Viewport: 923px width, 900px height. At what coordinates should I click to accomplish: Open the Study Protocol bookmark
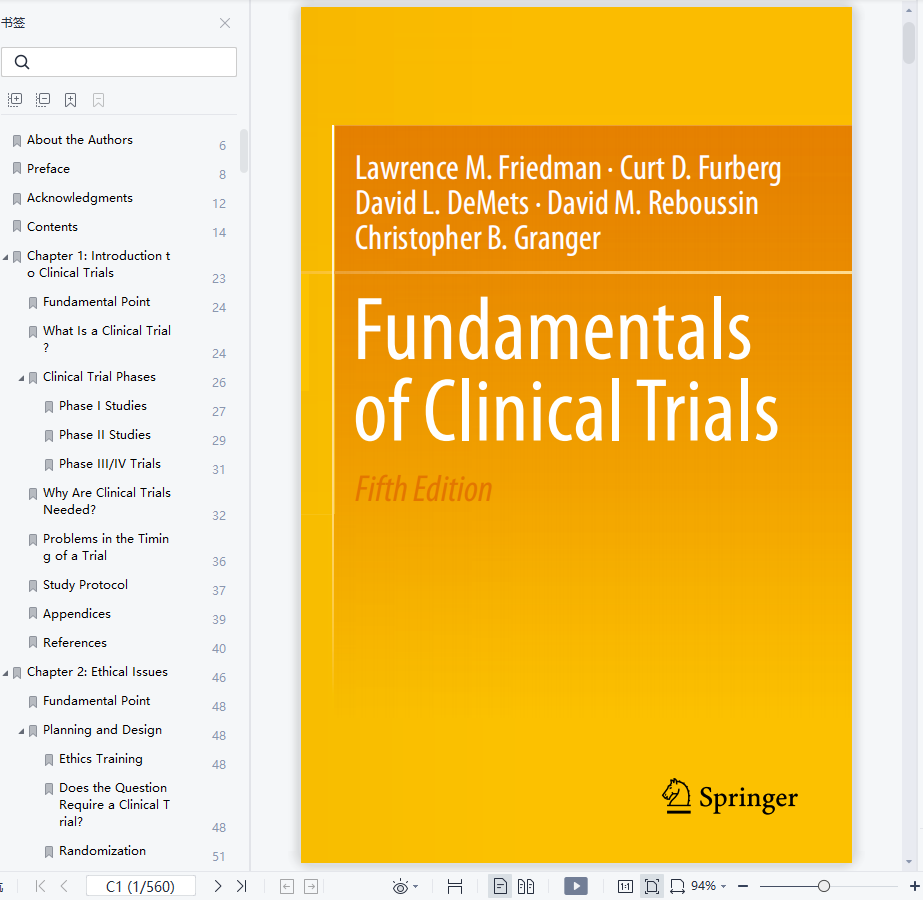[x=85, y=584]
